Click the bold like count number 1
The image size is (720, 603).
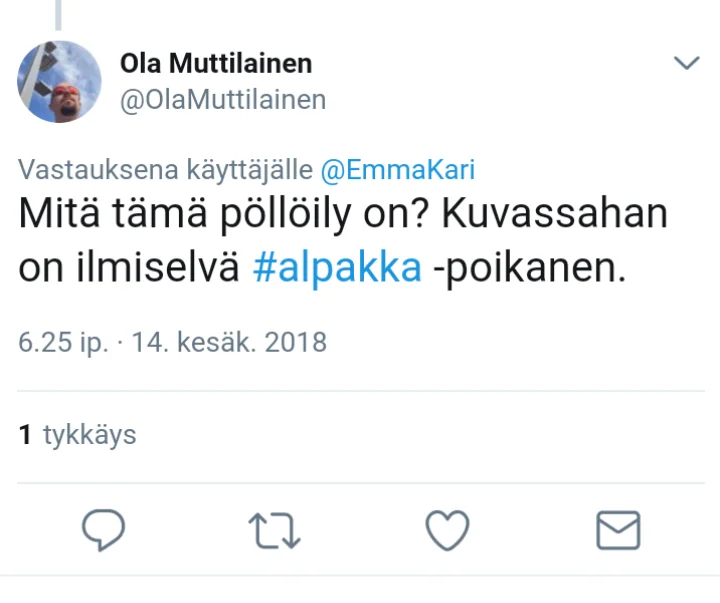coord(25,435)
